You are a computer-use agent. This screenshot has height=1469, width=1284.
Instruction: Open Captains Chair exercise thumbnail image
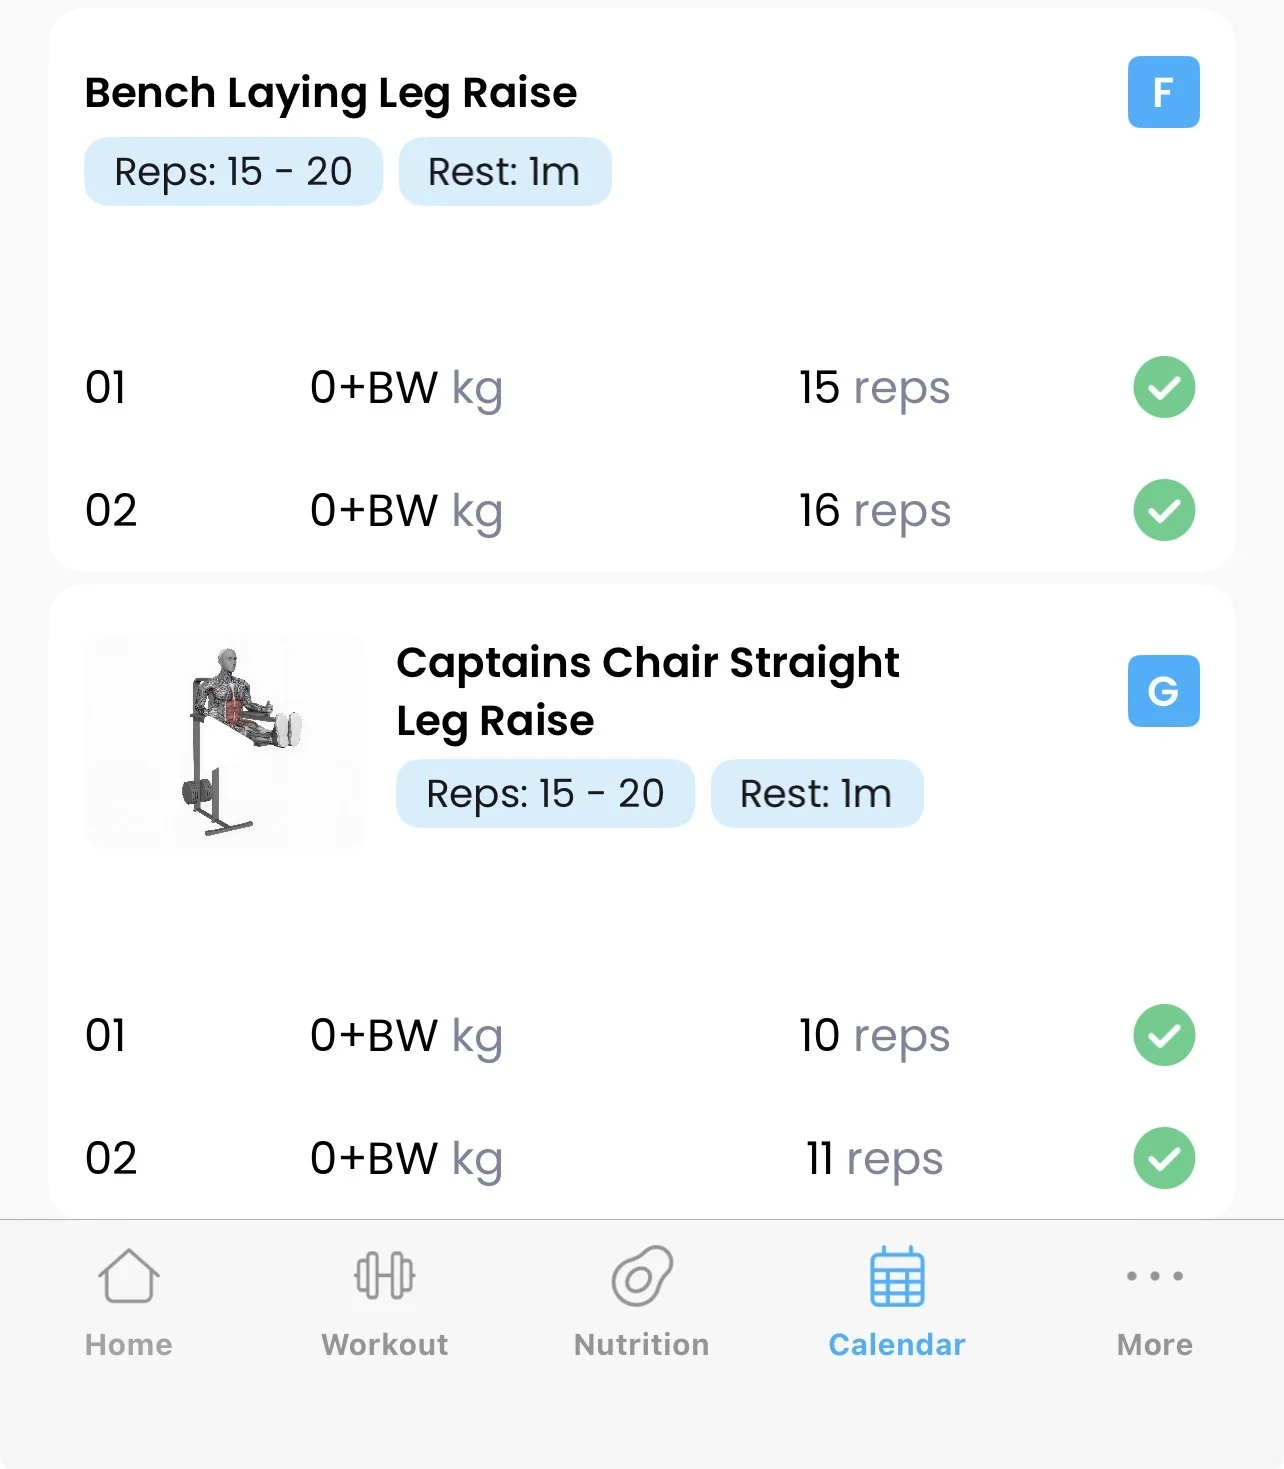[x=225, y=741]
